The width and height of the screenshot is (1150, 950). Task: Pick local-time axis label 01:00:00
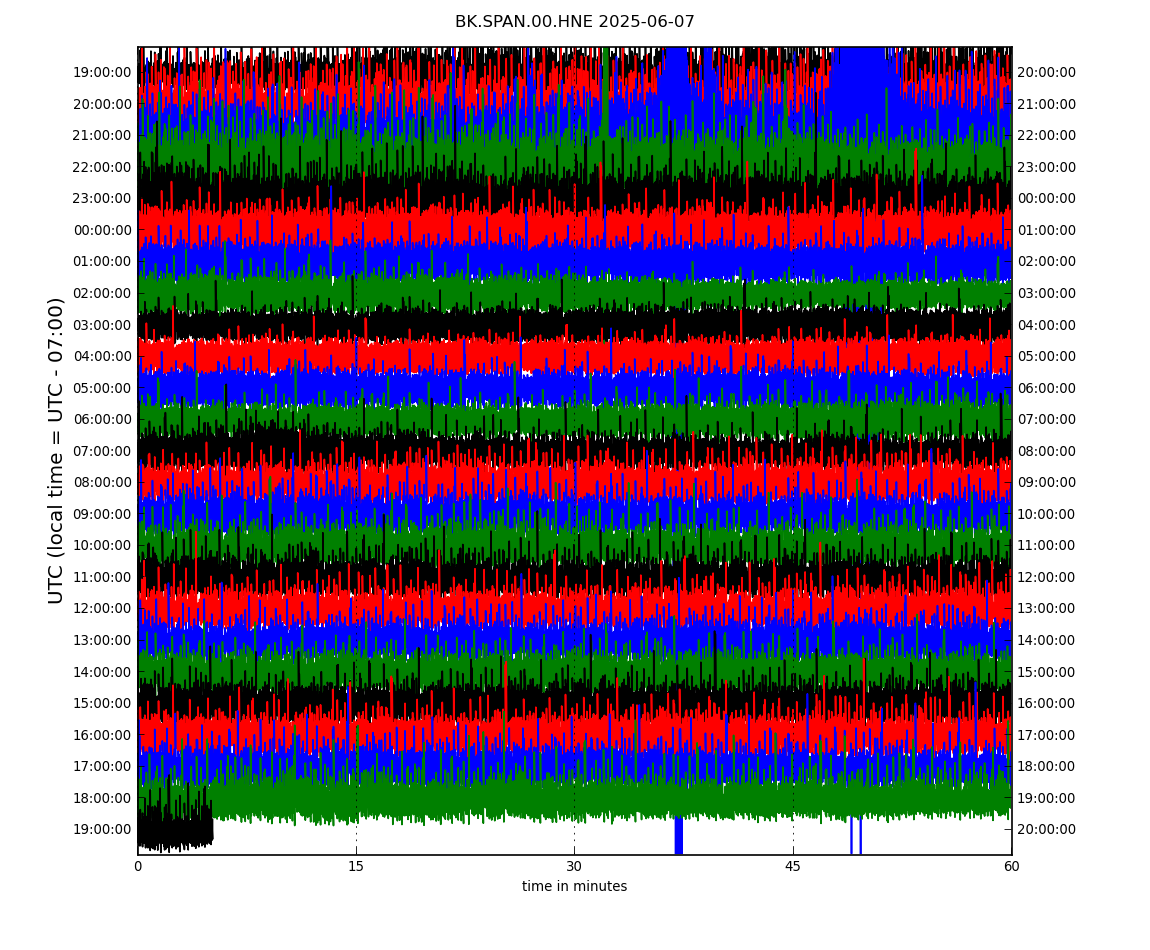[1047, 230]
